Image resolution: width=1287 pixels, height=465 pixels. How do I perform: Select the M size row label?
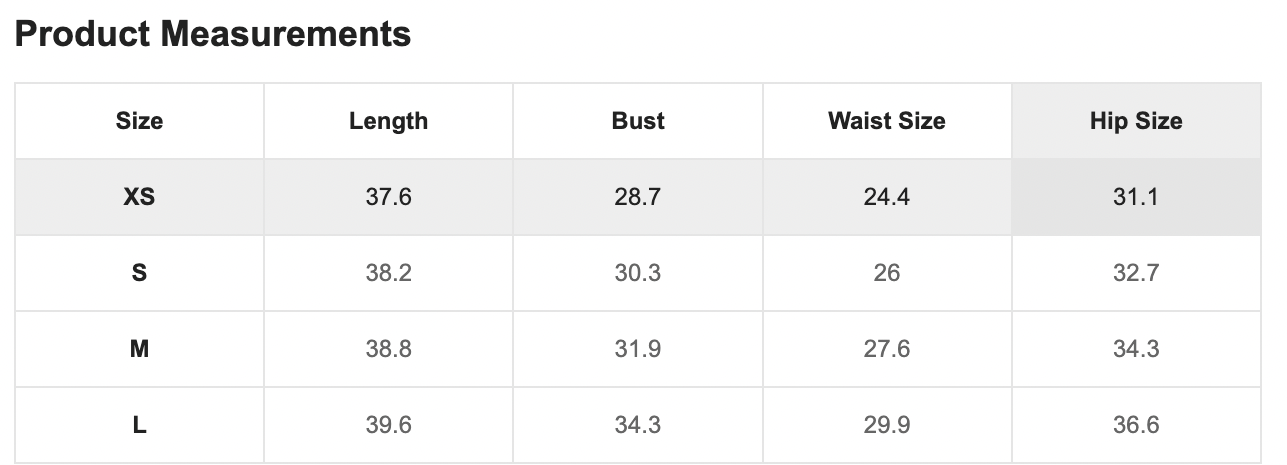pyautogui.click(x=139, y=349)
